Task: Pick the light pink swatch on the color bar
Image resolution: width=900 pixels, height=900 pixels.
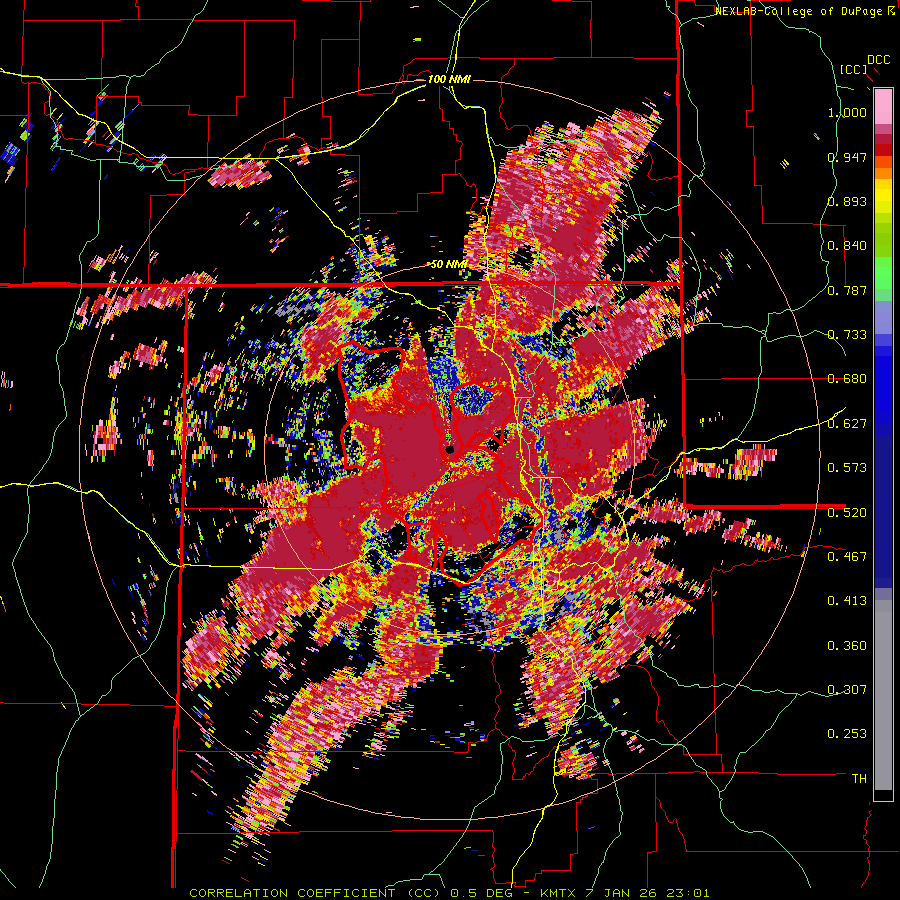Action: 883,106
